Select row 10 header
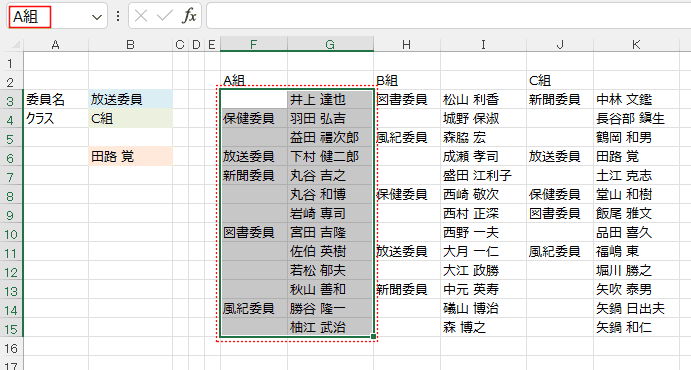 pos(11,233)
